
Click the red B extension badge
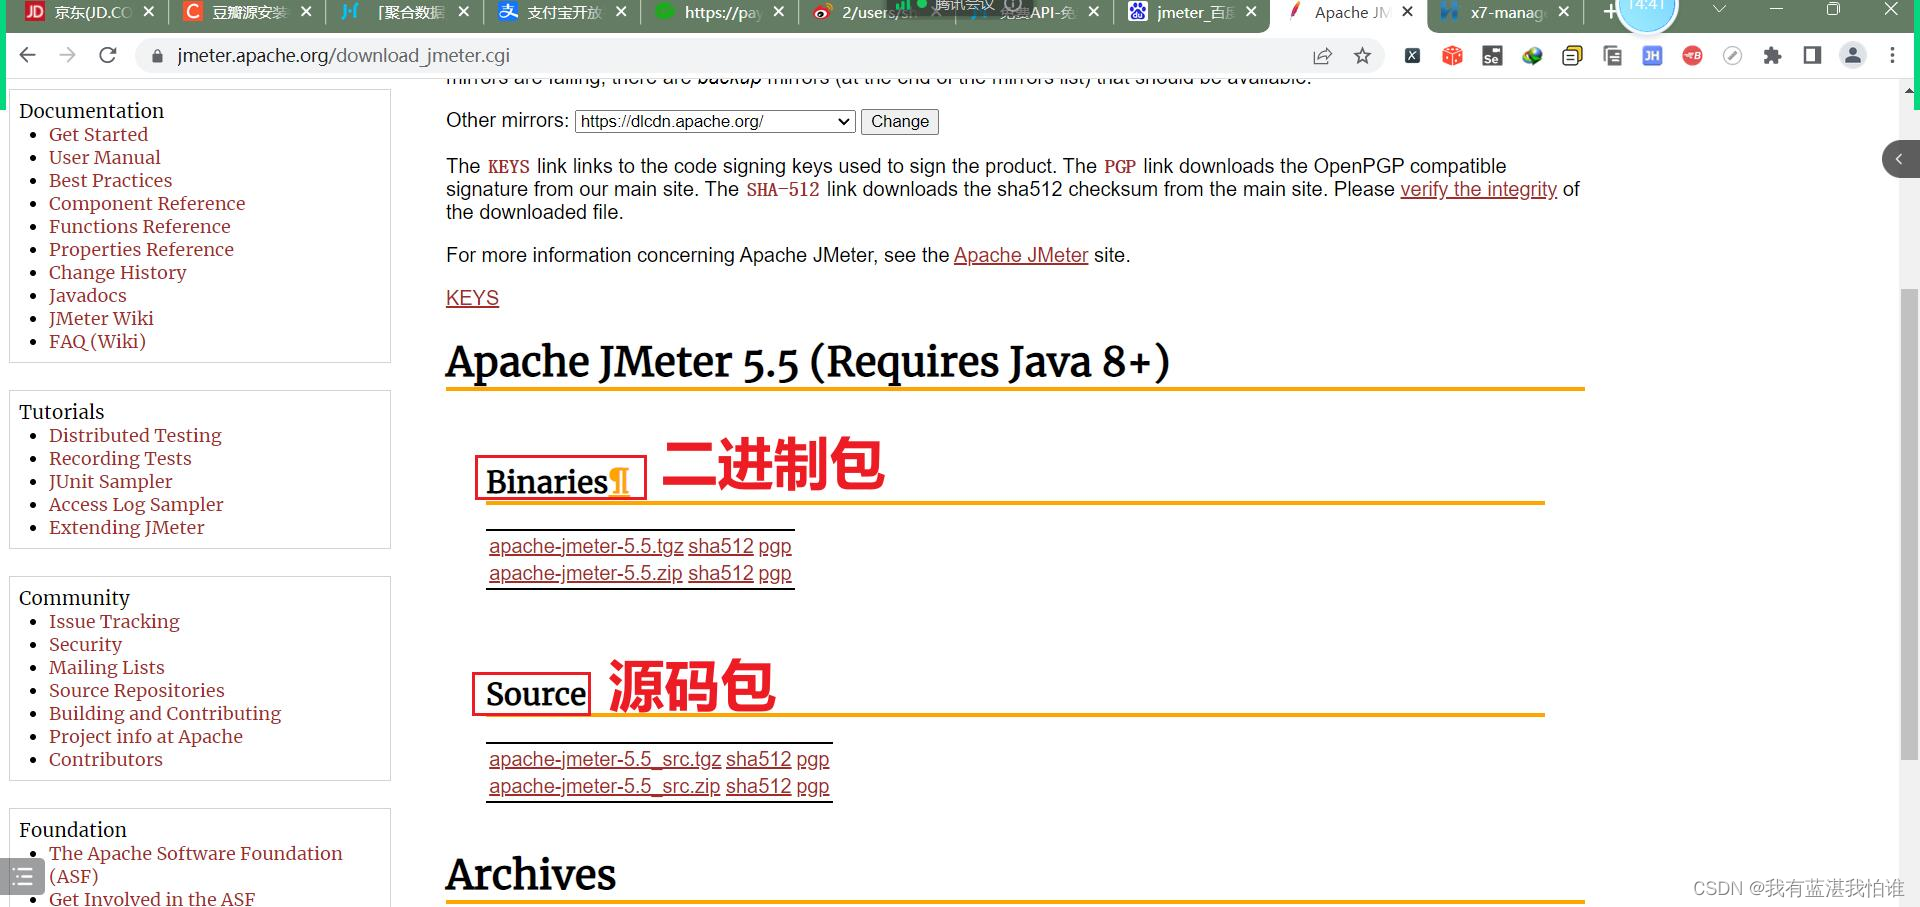(1692, 56)
